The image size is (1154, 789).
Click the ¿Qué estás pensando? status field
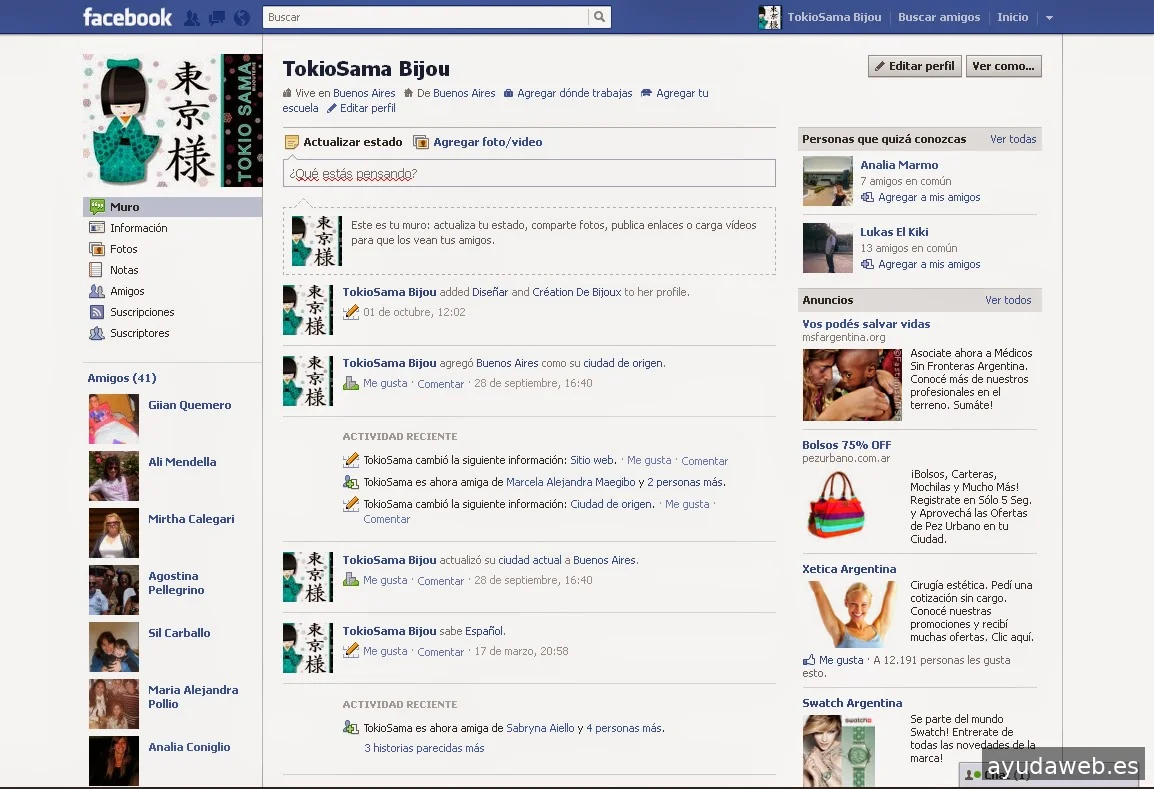(x=529, y=174)
